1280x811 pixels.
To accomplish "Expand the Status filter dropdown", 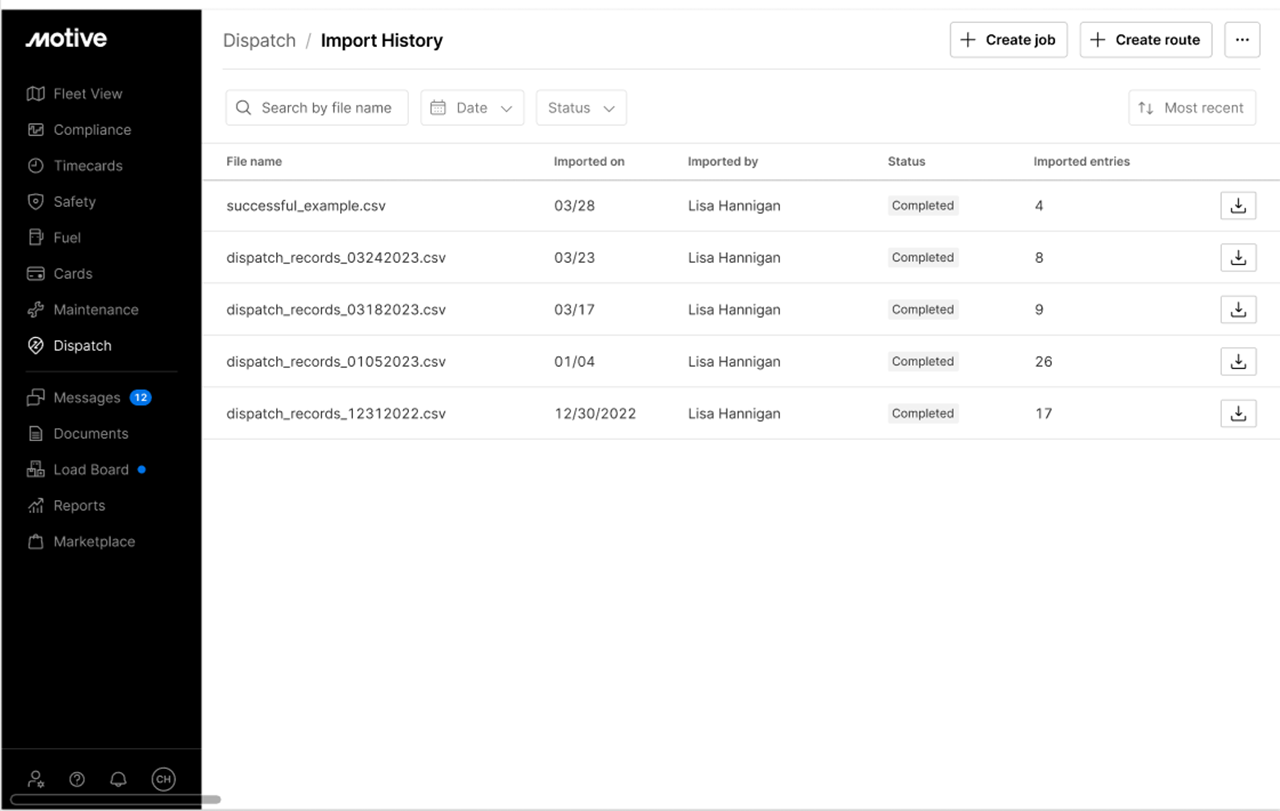I will tap(581, 108).
